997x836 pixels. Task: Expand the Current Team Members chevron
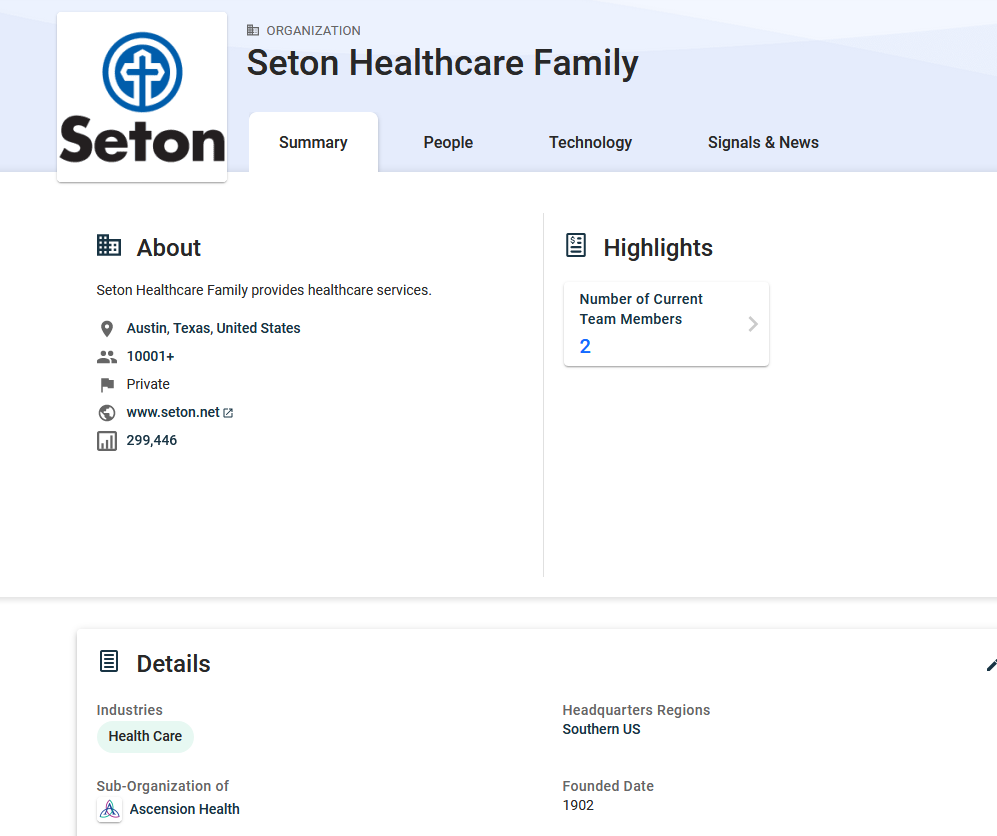click(753, 324)
